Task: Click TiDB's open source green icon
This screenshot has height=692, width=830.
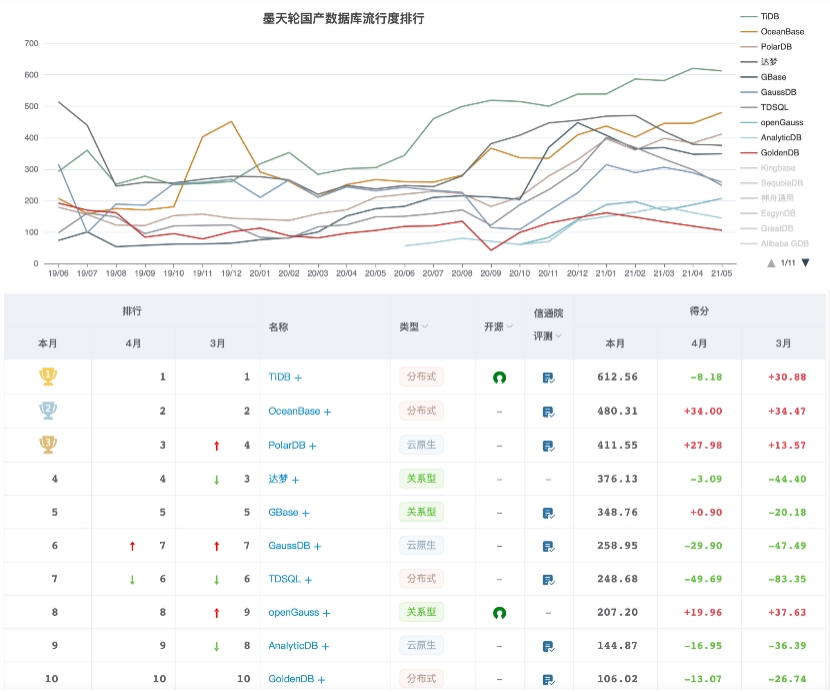Action: pyautogui.click(x=499, y=378)
